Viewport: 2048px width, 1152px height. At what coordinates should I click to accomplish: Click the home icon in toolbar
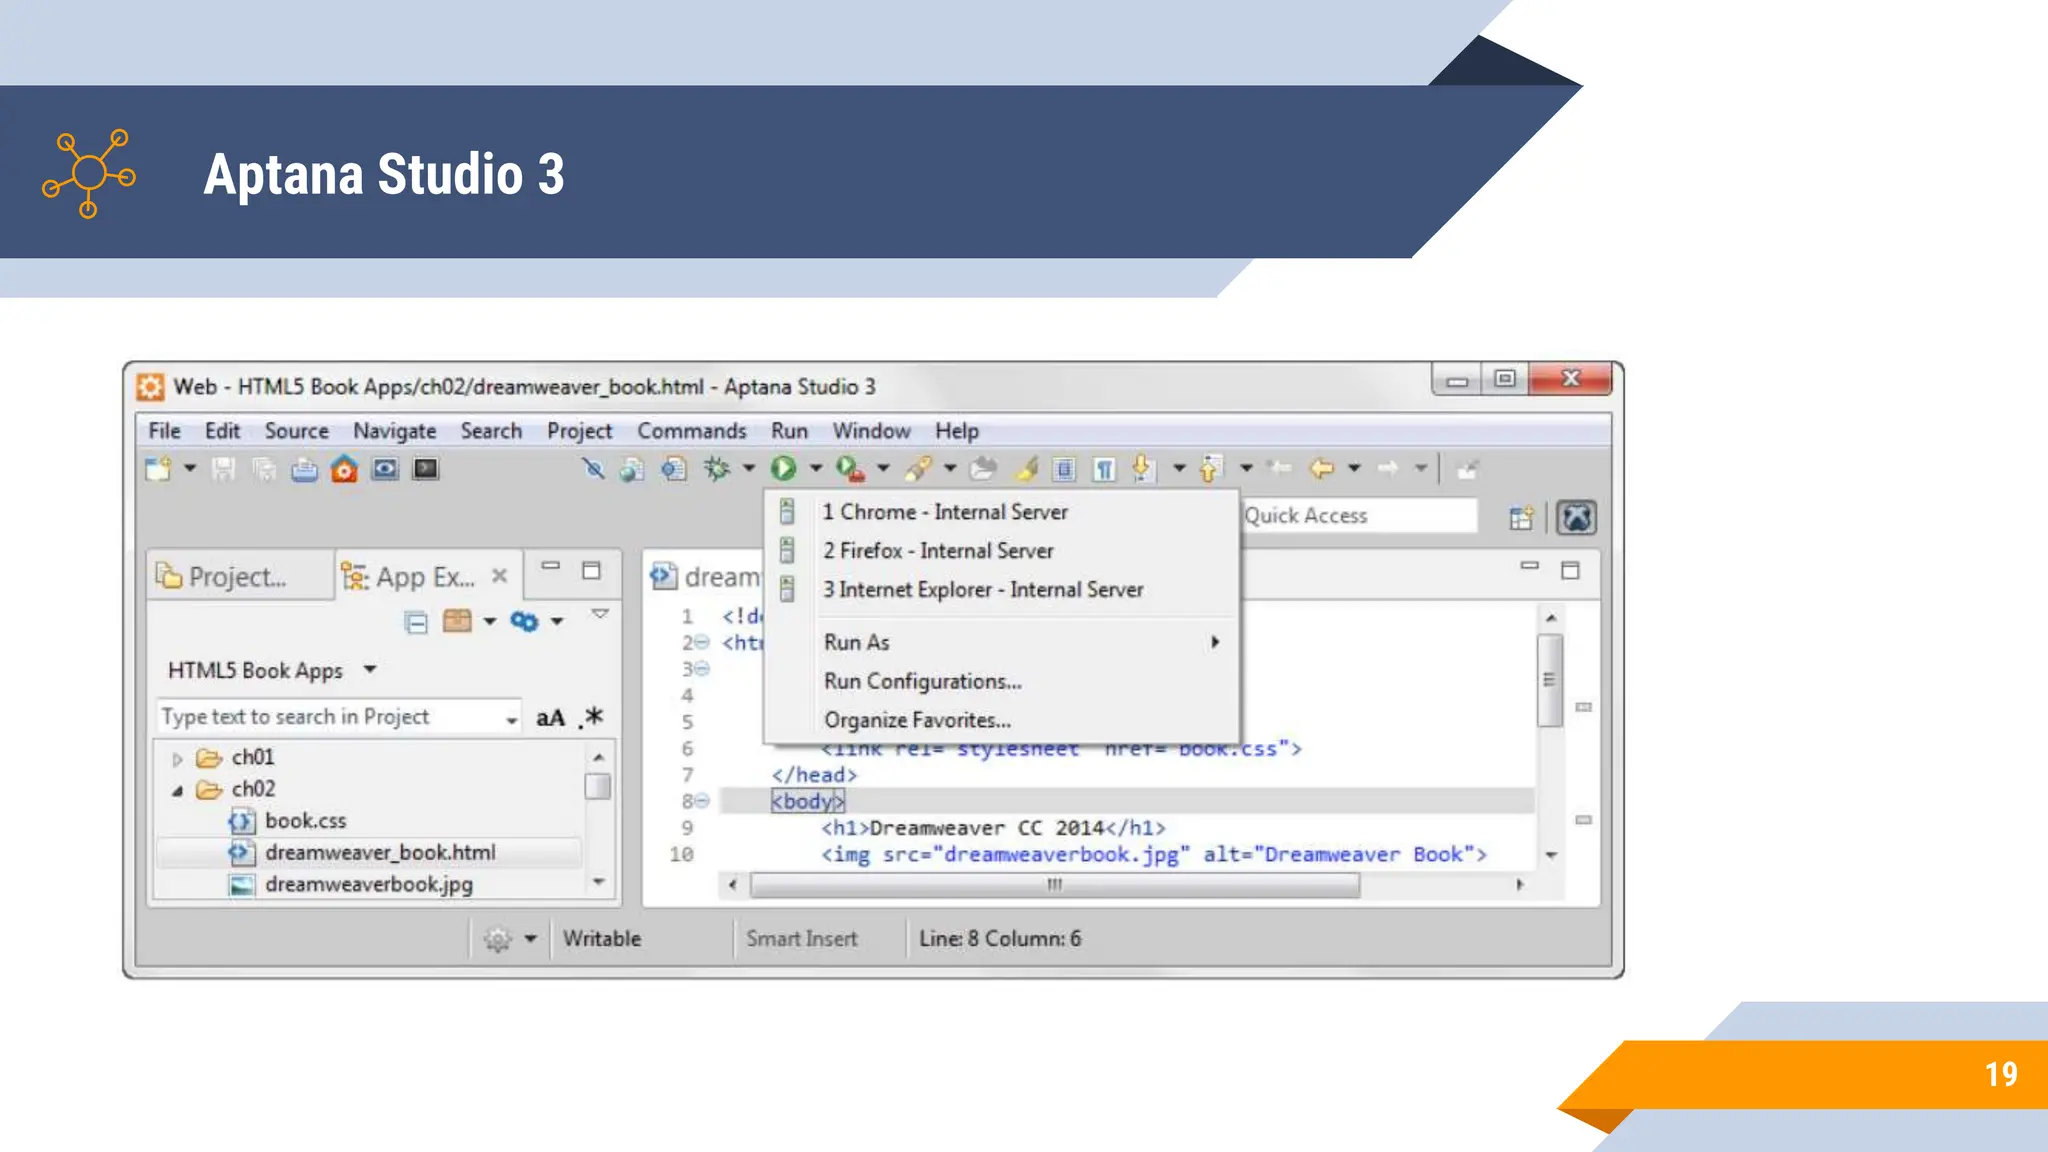(x=344, y=469)
